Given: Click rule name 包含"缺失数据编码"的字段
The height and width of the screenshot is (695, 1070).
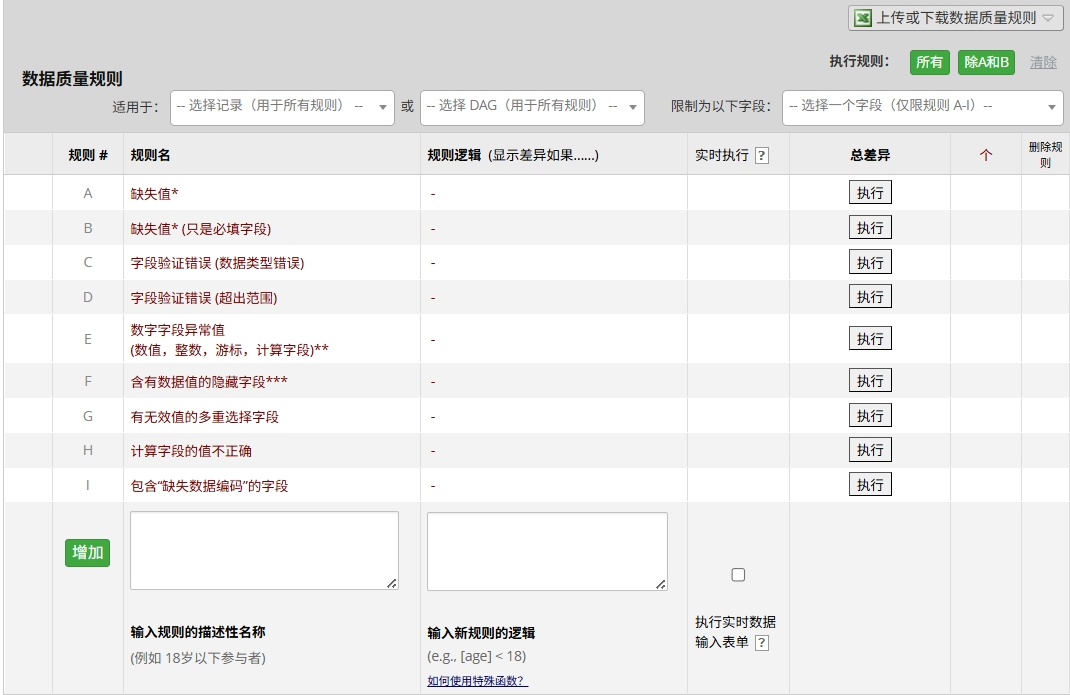Looking at the screenshot, I should [x=209, y=485].
